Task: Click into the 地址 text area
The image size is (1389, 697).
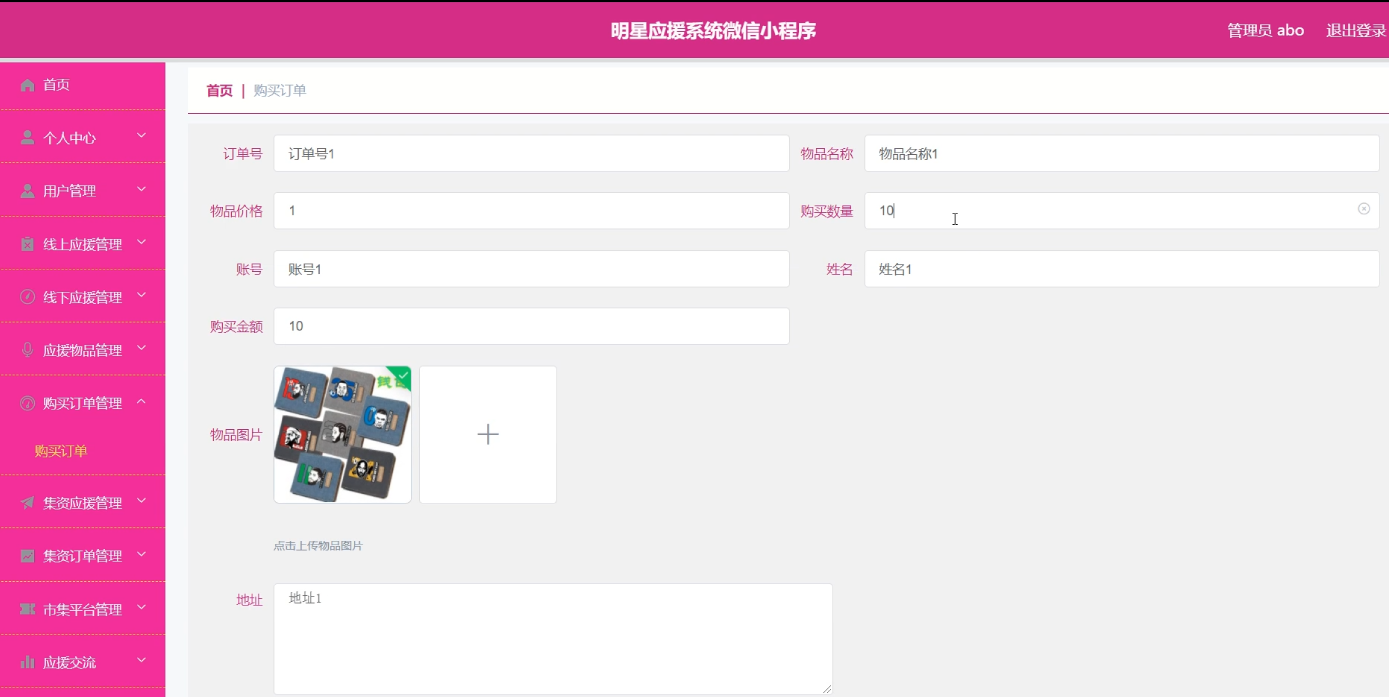Action: 552,638
